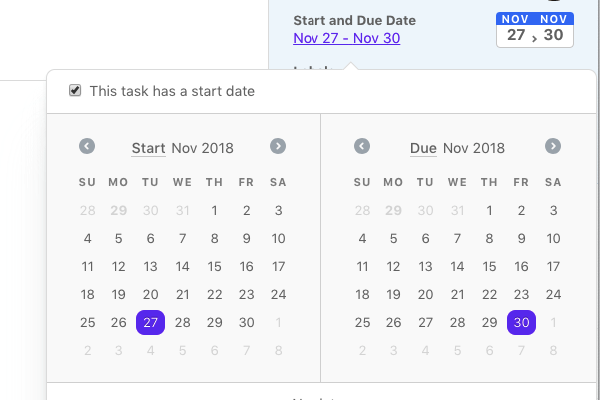
Task: Pick greyed-out October 31 in Due calendar
Action: 457,211
